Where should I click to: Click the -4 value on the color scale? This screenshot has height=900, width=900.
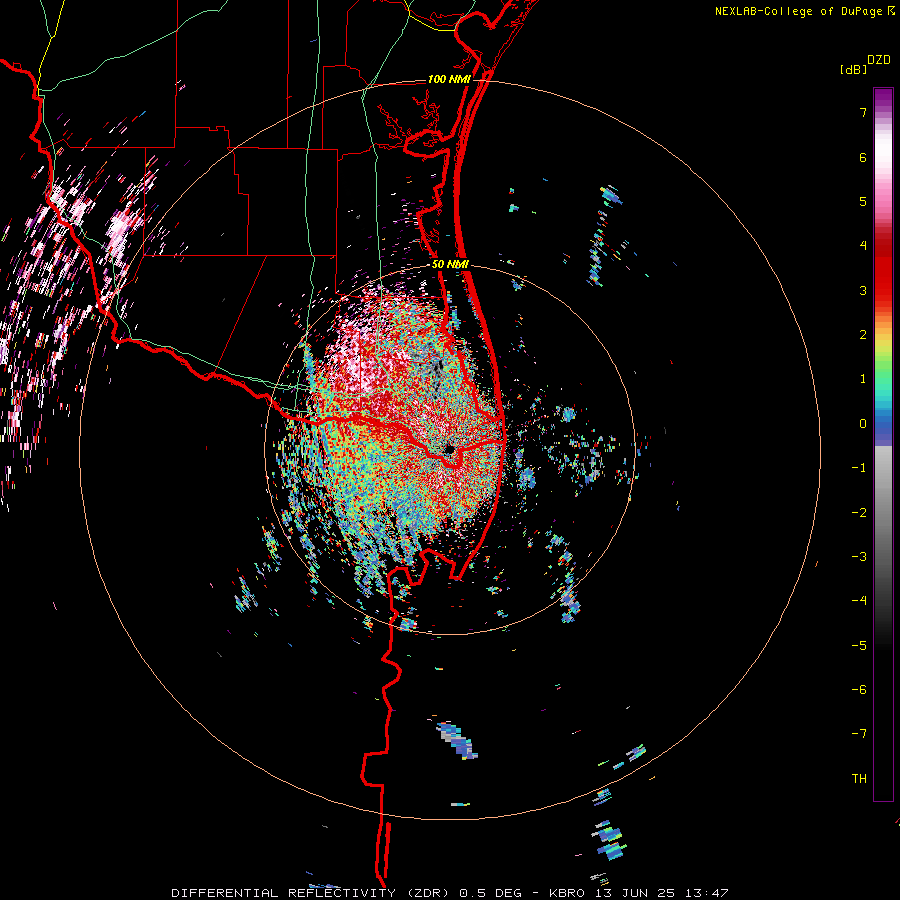(x=859, y=601)
